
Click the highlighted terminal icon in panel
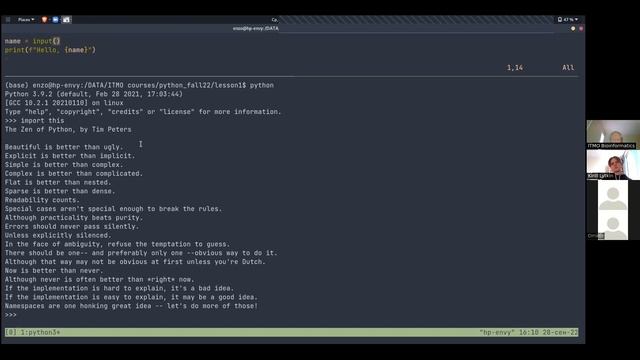coord(66,20)
